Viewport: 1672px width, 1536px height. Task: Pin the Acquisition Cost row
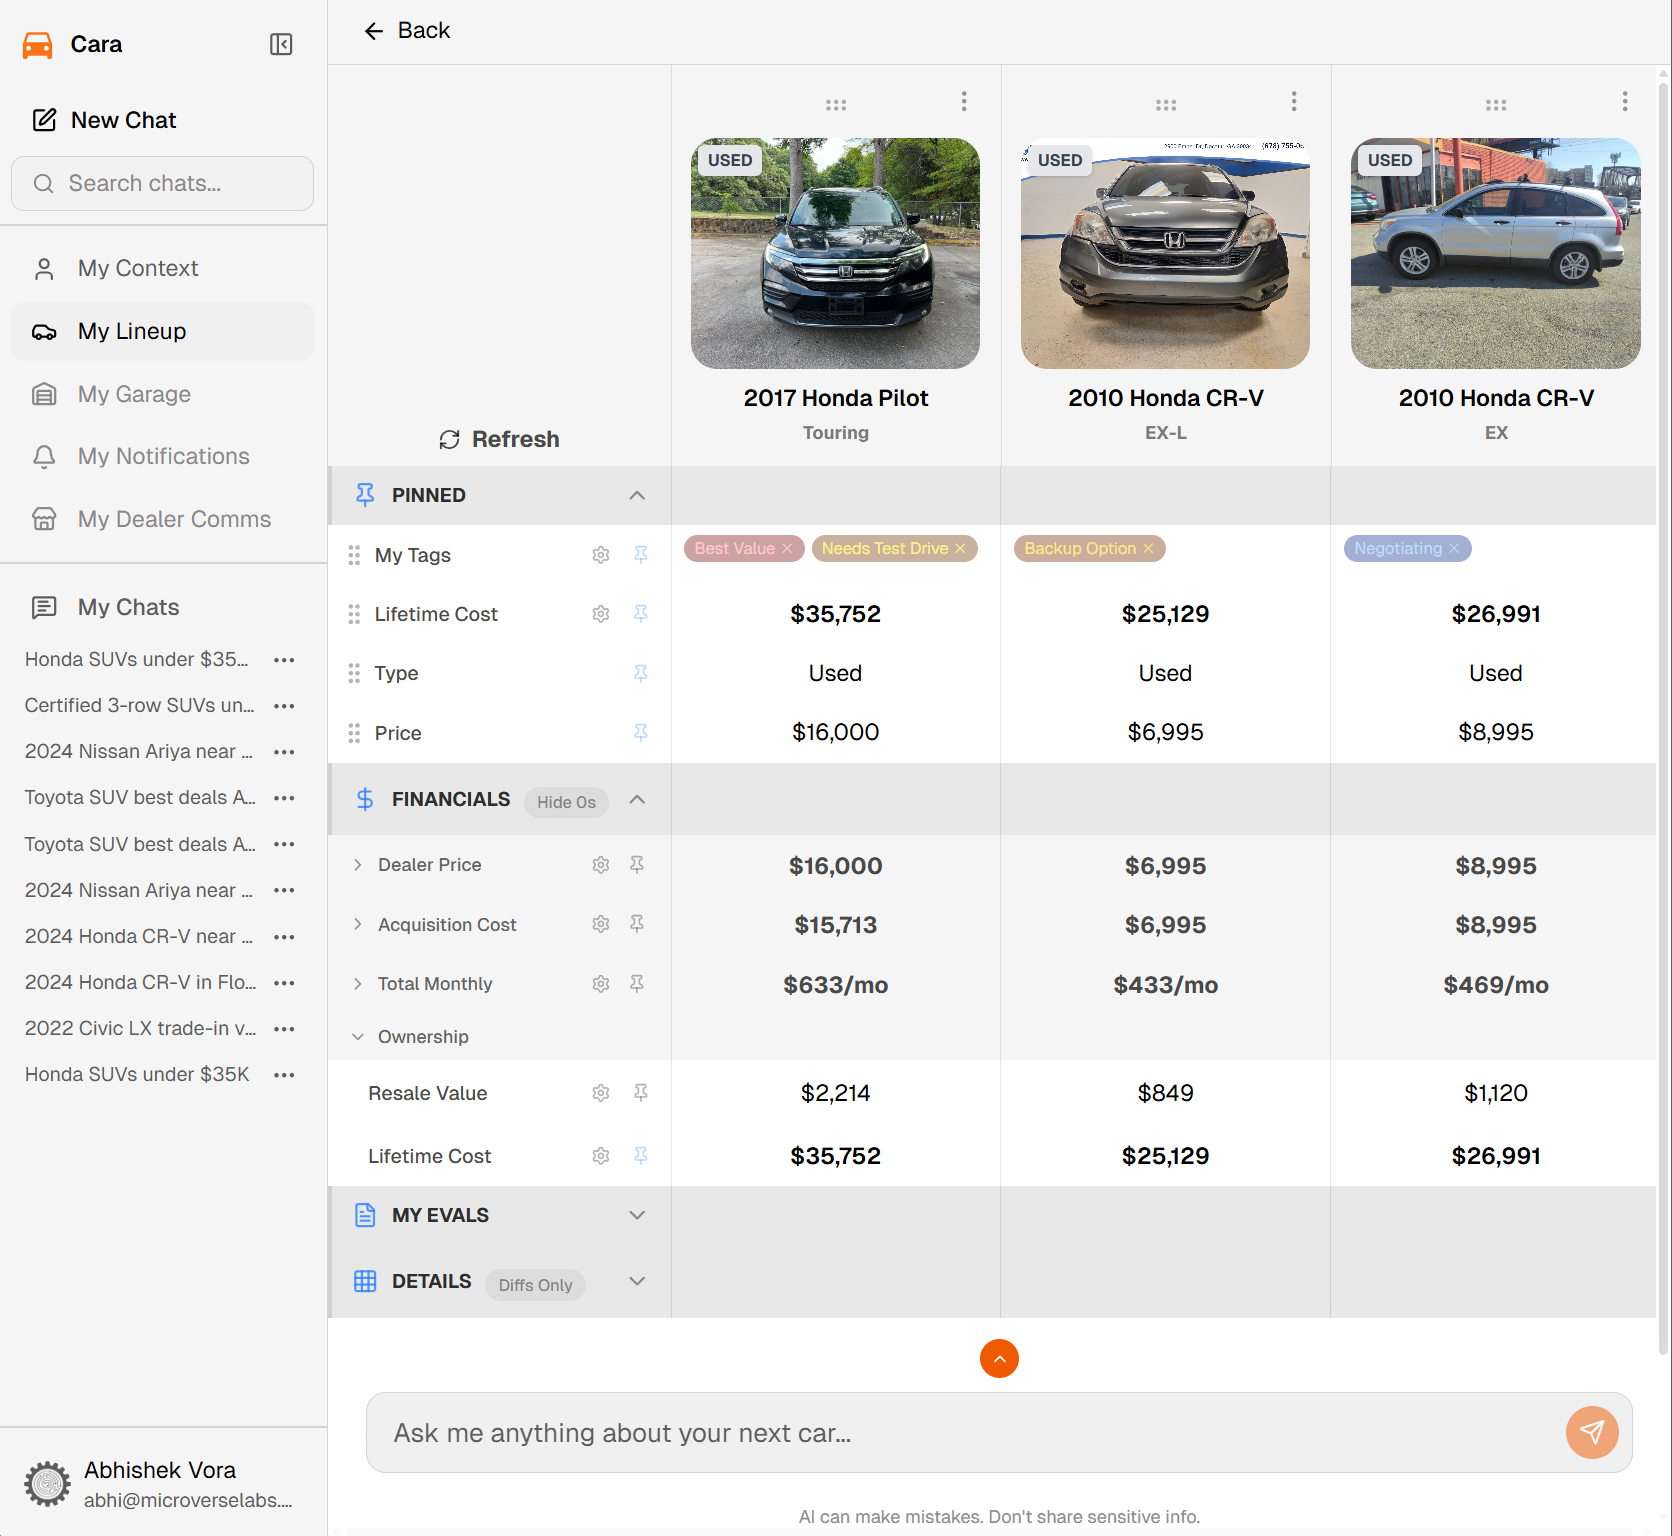click(x=637, y=924)
